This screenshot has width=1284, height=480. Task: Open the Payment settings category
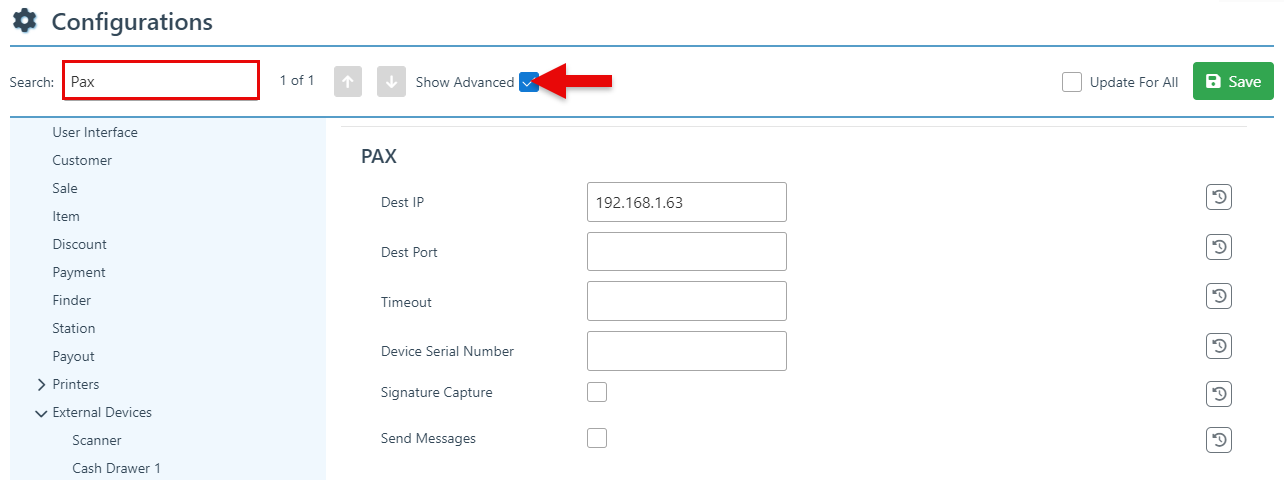pos(79,272)
